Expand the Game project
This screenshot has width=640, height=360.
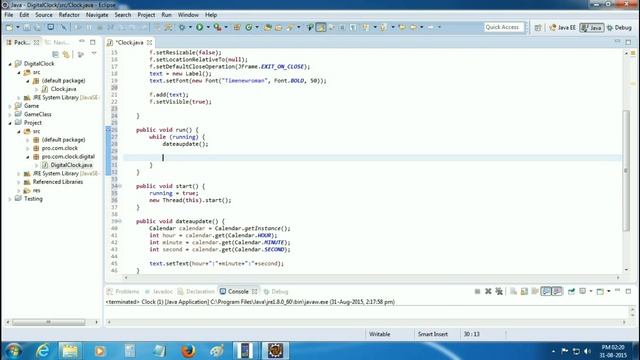[10, 106]
